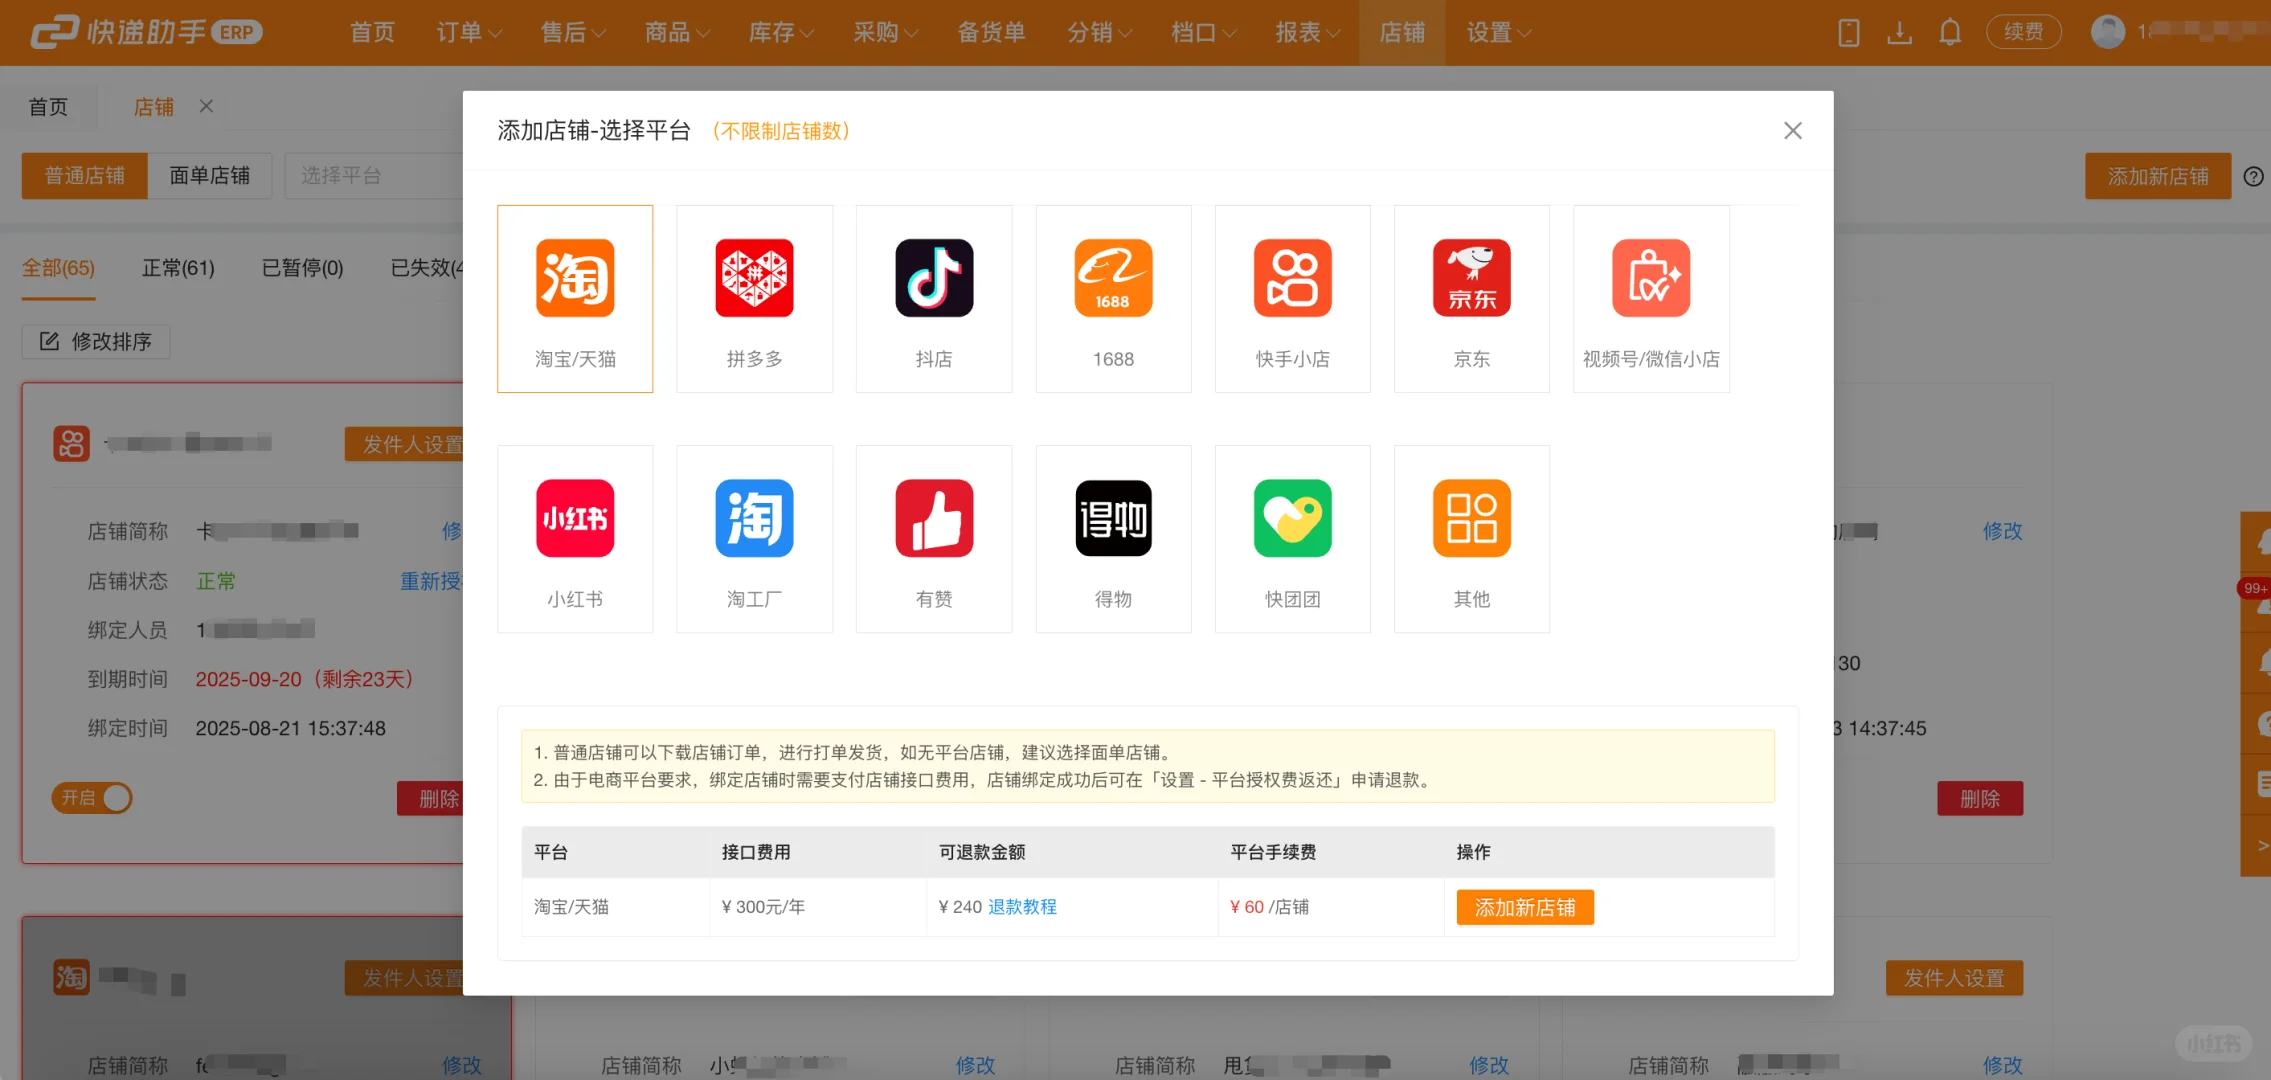Image resolution: width=2271 pixels, height=1080 pixels.
Task: Choose the 视频号/微信小店 platform icon
Action: click(1650, 298)
